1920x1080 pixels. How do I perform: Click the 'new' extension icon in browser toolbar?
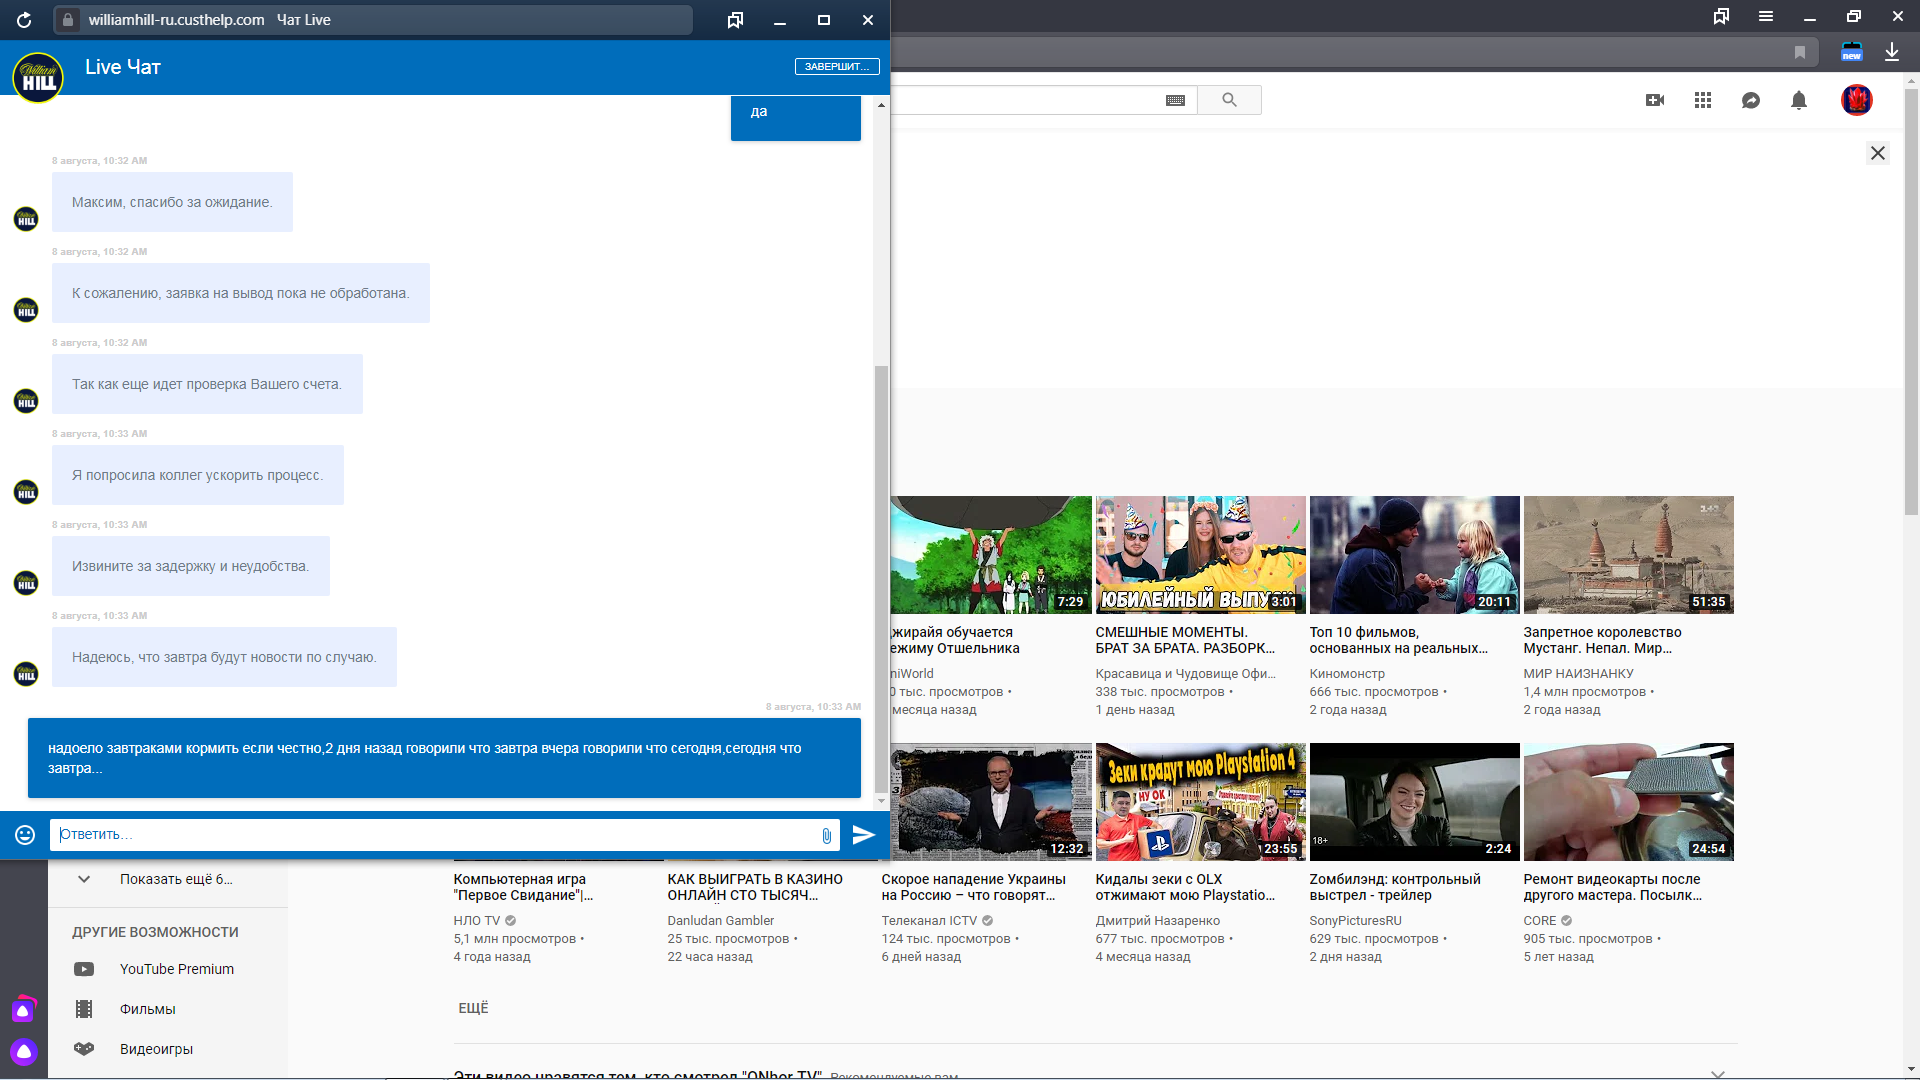pyautogui.click(x=1852, y=52)
